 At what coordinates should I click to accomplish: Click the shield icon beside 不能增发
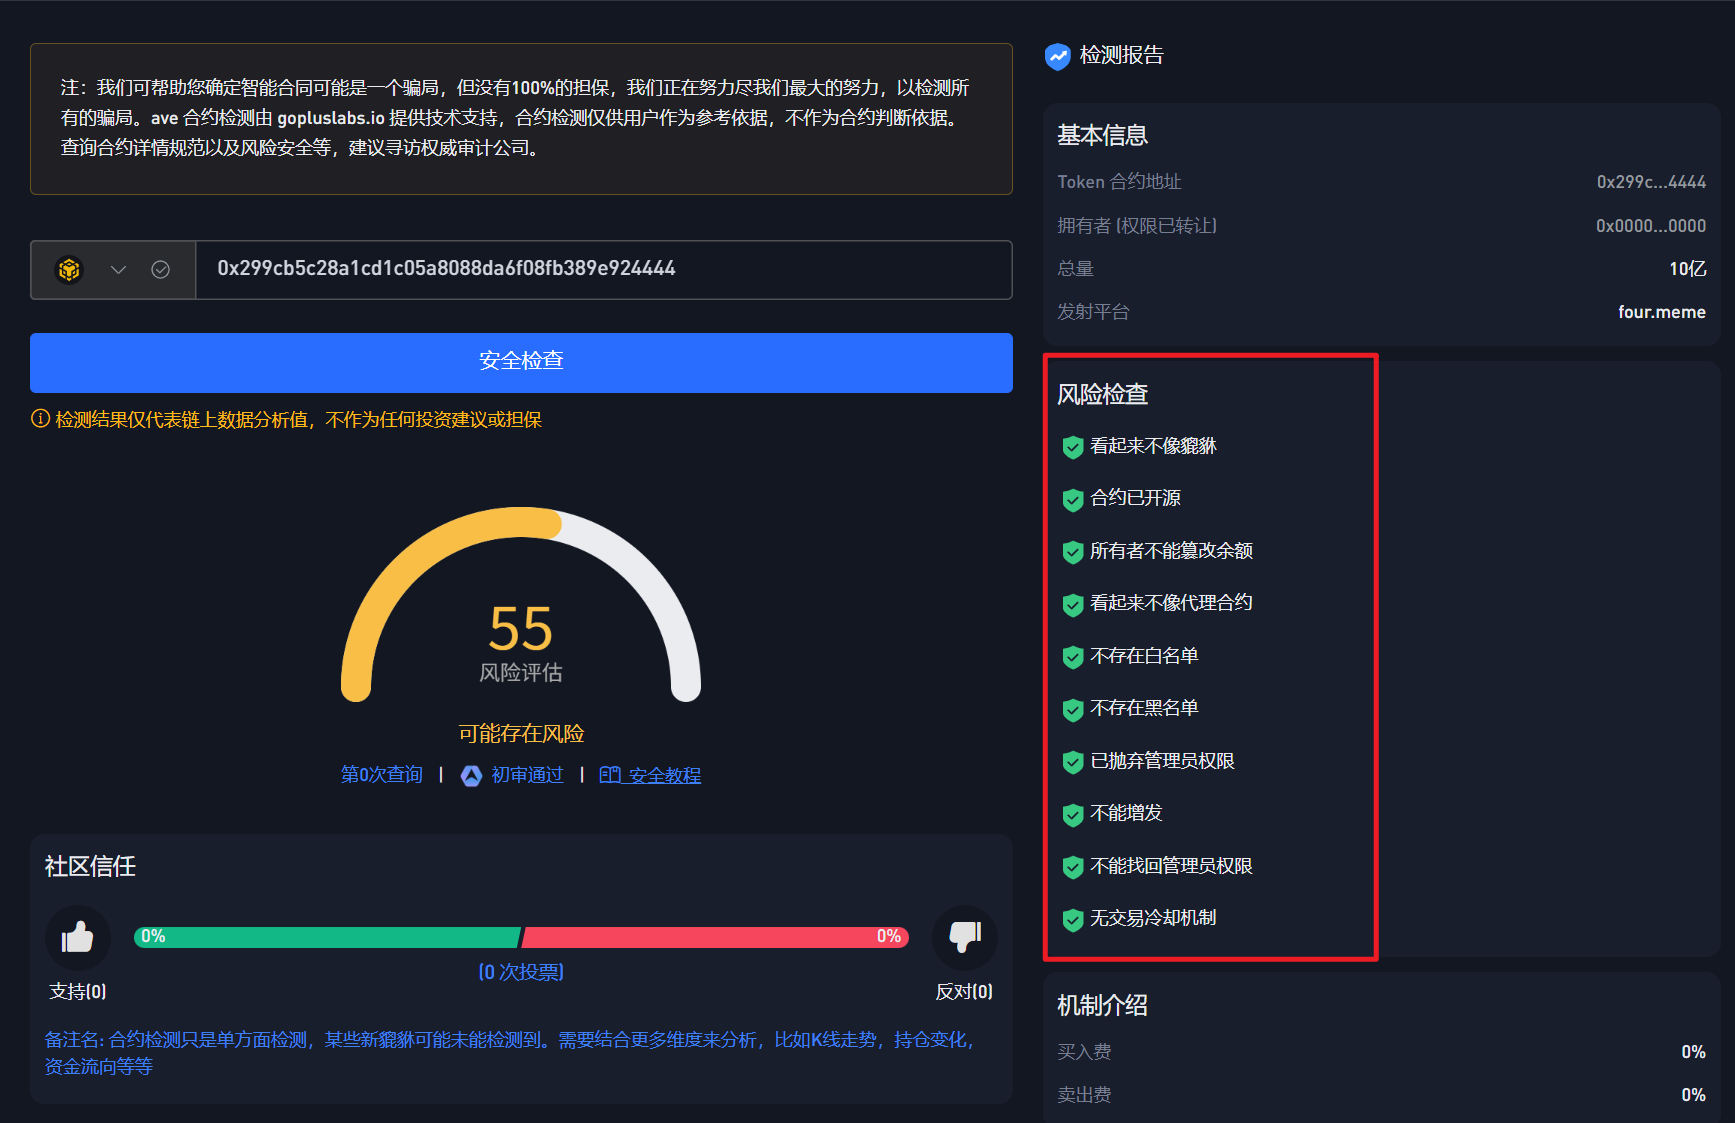point(1072,814)
